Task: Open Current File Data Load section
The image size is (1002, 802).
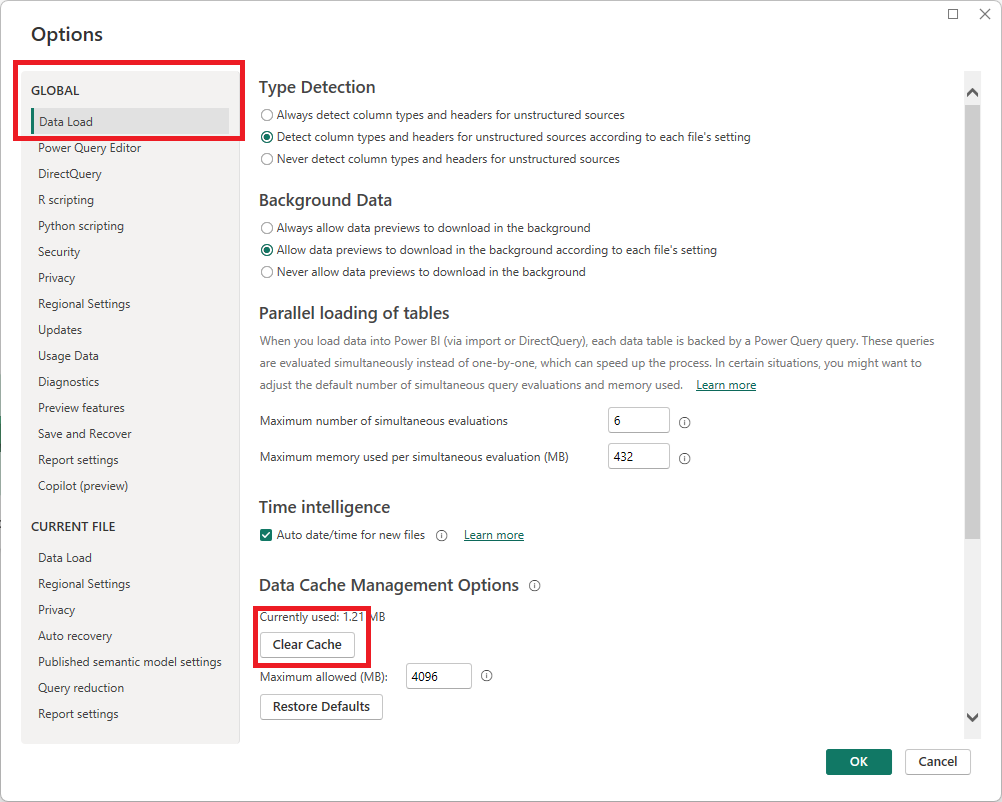Action: pos(65,558)
